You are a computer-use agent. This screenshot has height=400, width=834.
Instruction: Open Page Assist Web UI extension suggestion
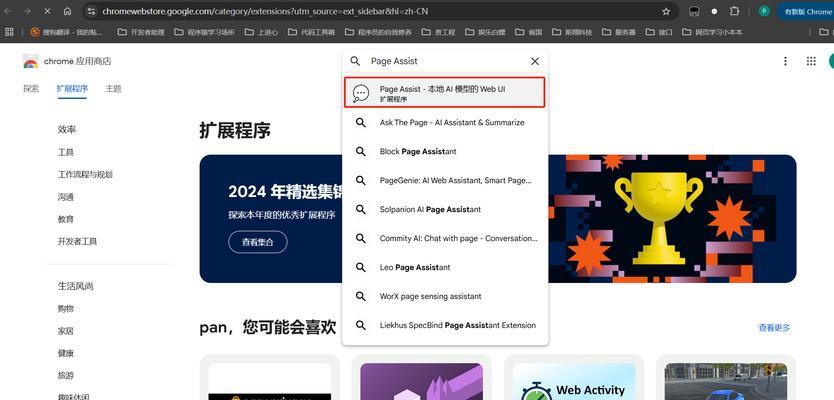445,93
